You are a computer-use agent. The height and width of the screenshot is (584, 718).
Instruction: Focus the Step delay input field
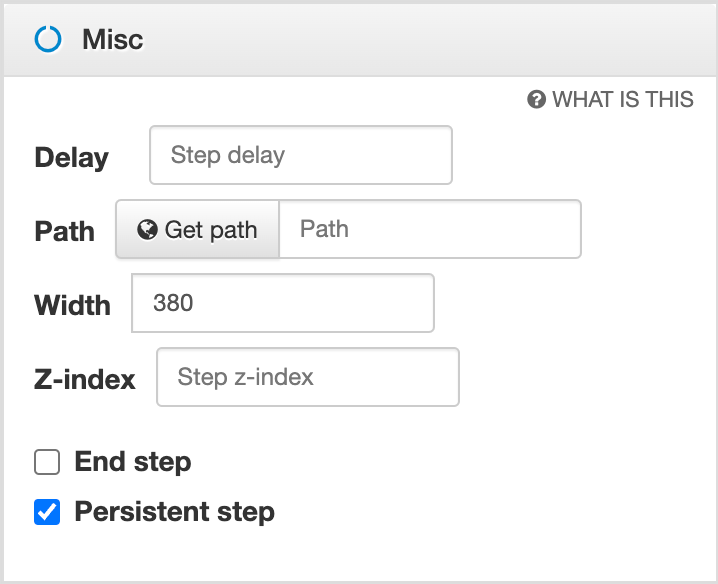300,155
